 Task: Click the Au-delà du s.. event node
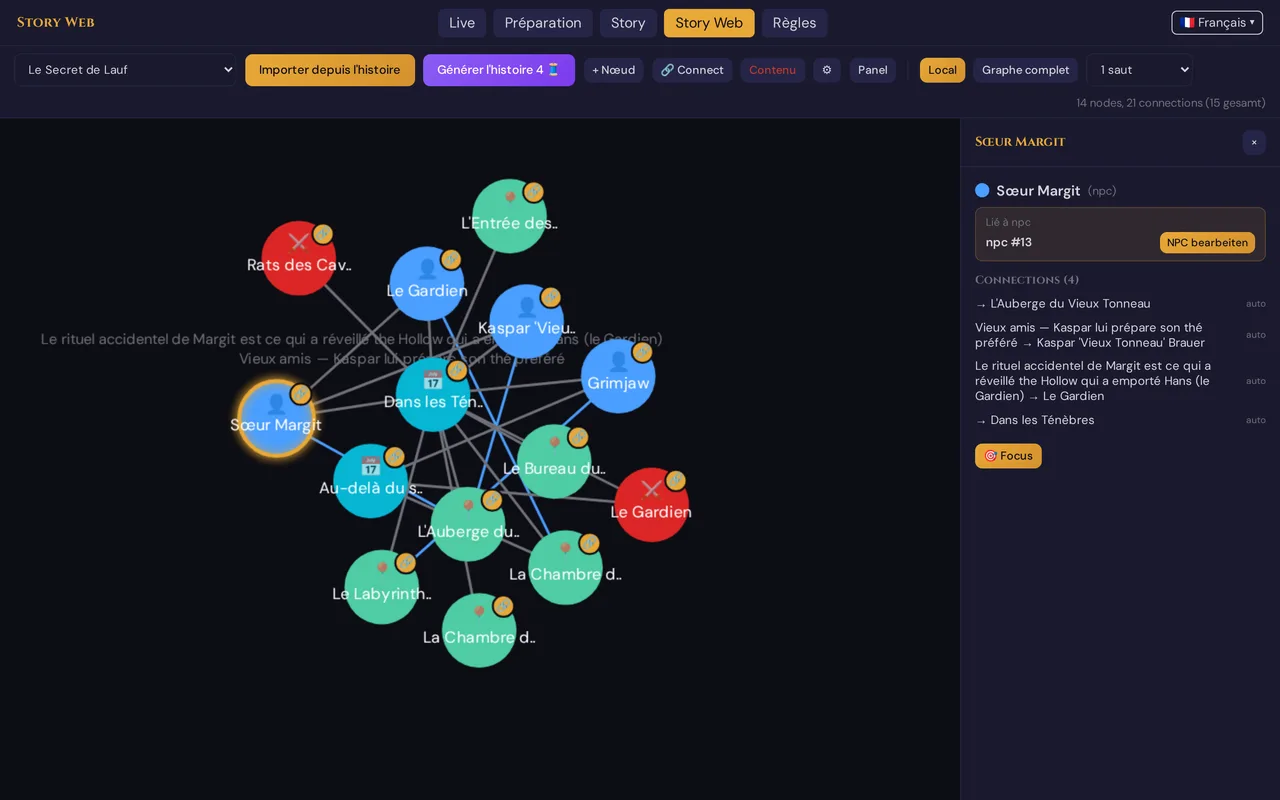point(370,481)
